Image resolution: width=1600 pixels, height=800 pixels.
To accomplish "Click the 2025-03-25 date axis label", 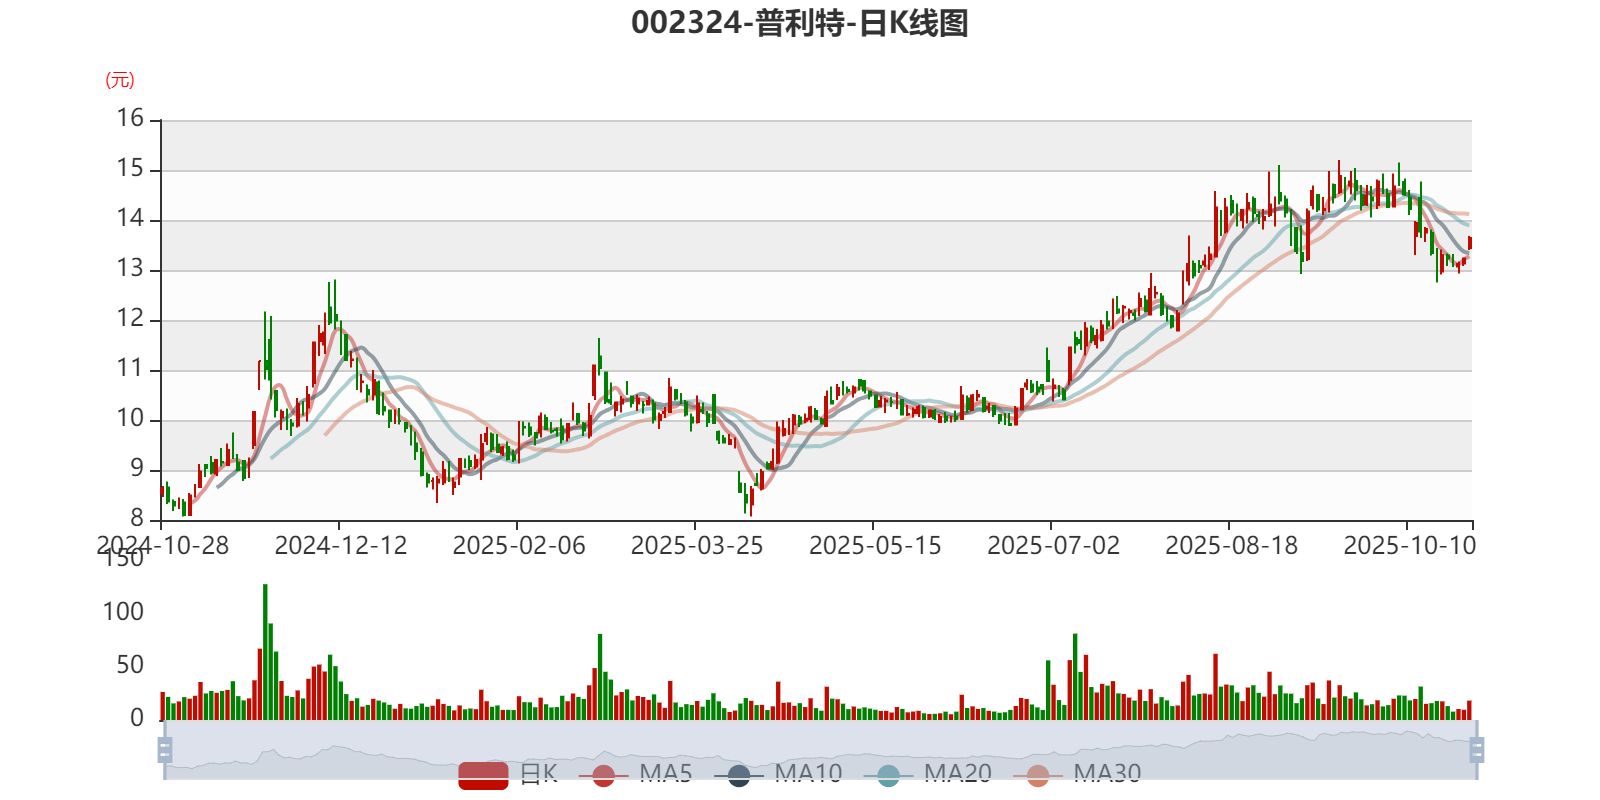I will [x=697, y=546].
